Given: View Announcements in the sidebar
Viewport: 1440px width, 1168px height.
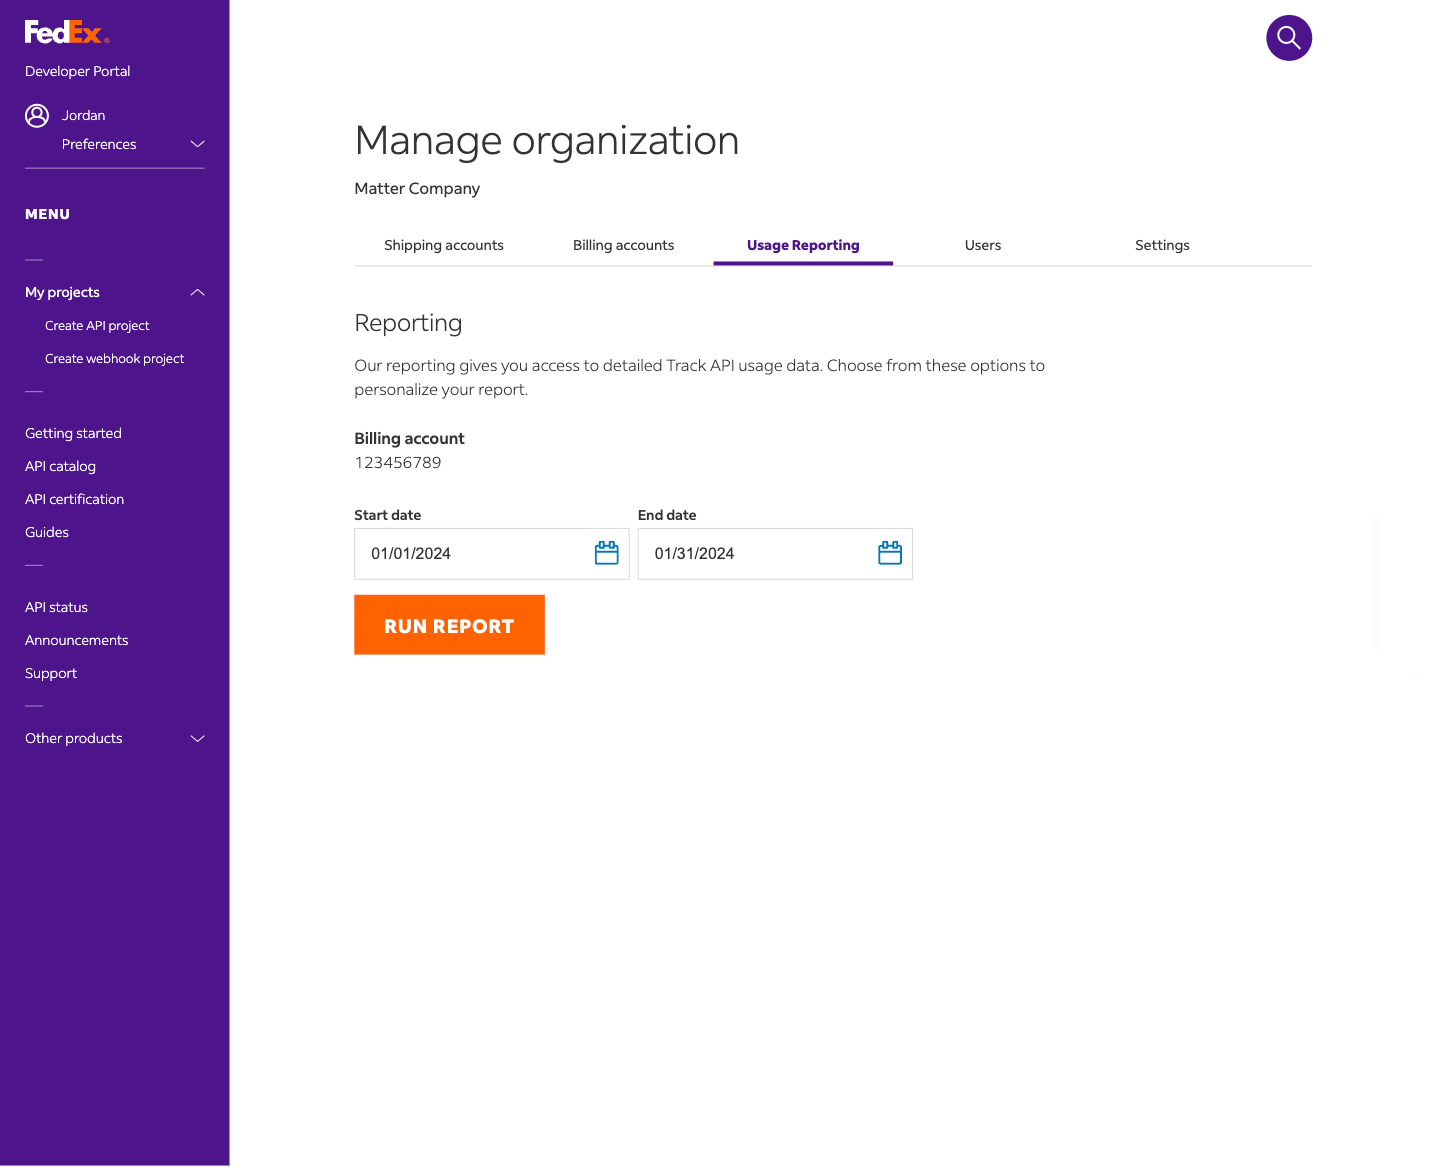Looking at the screenshot, I should tap(77, 640).
